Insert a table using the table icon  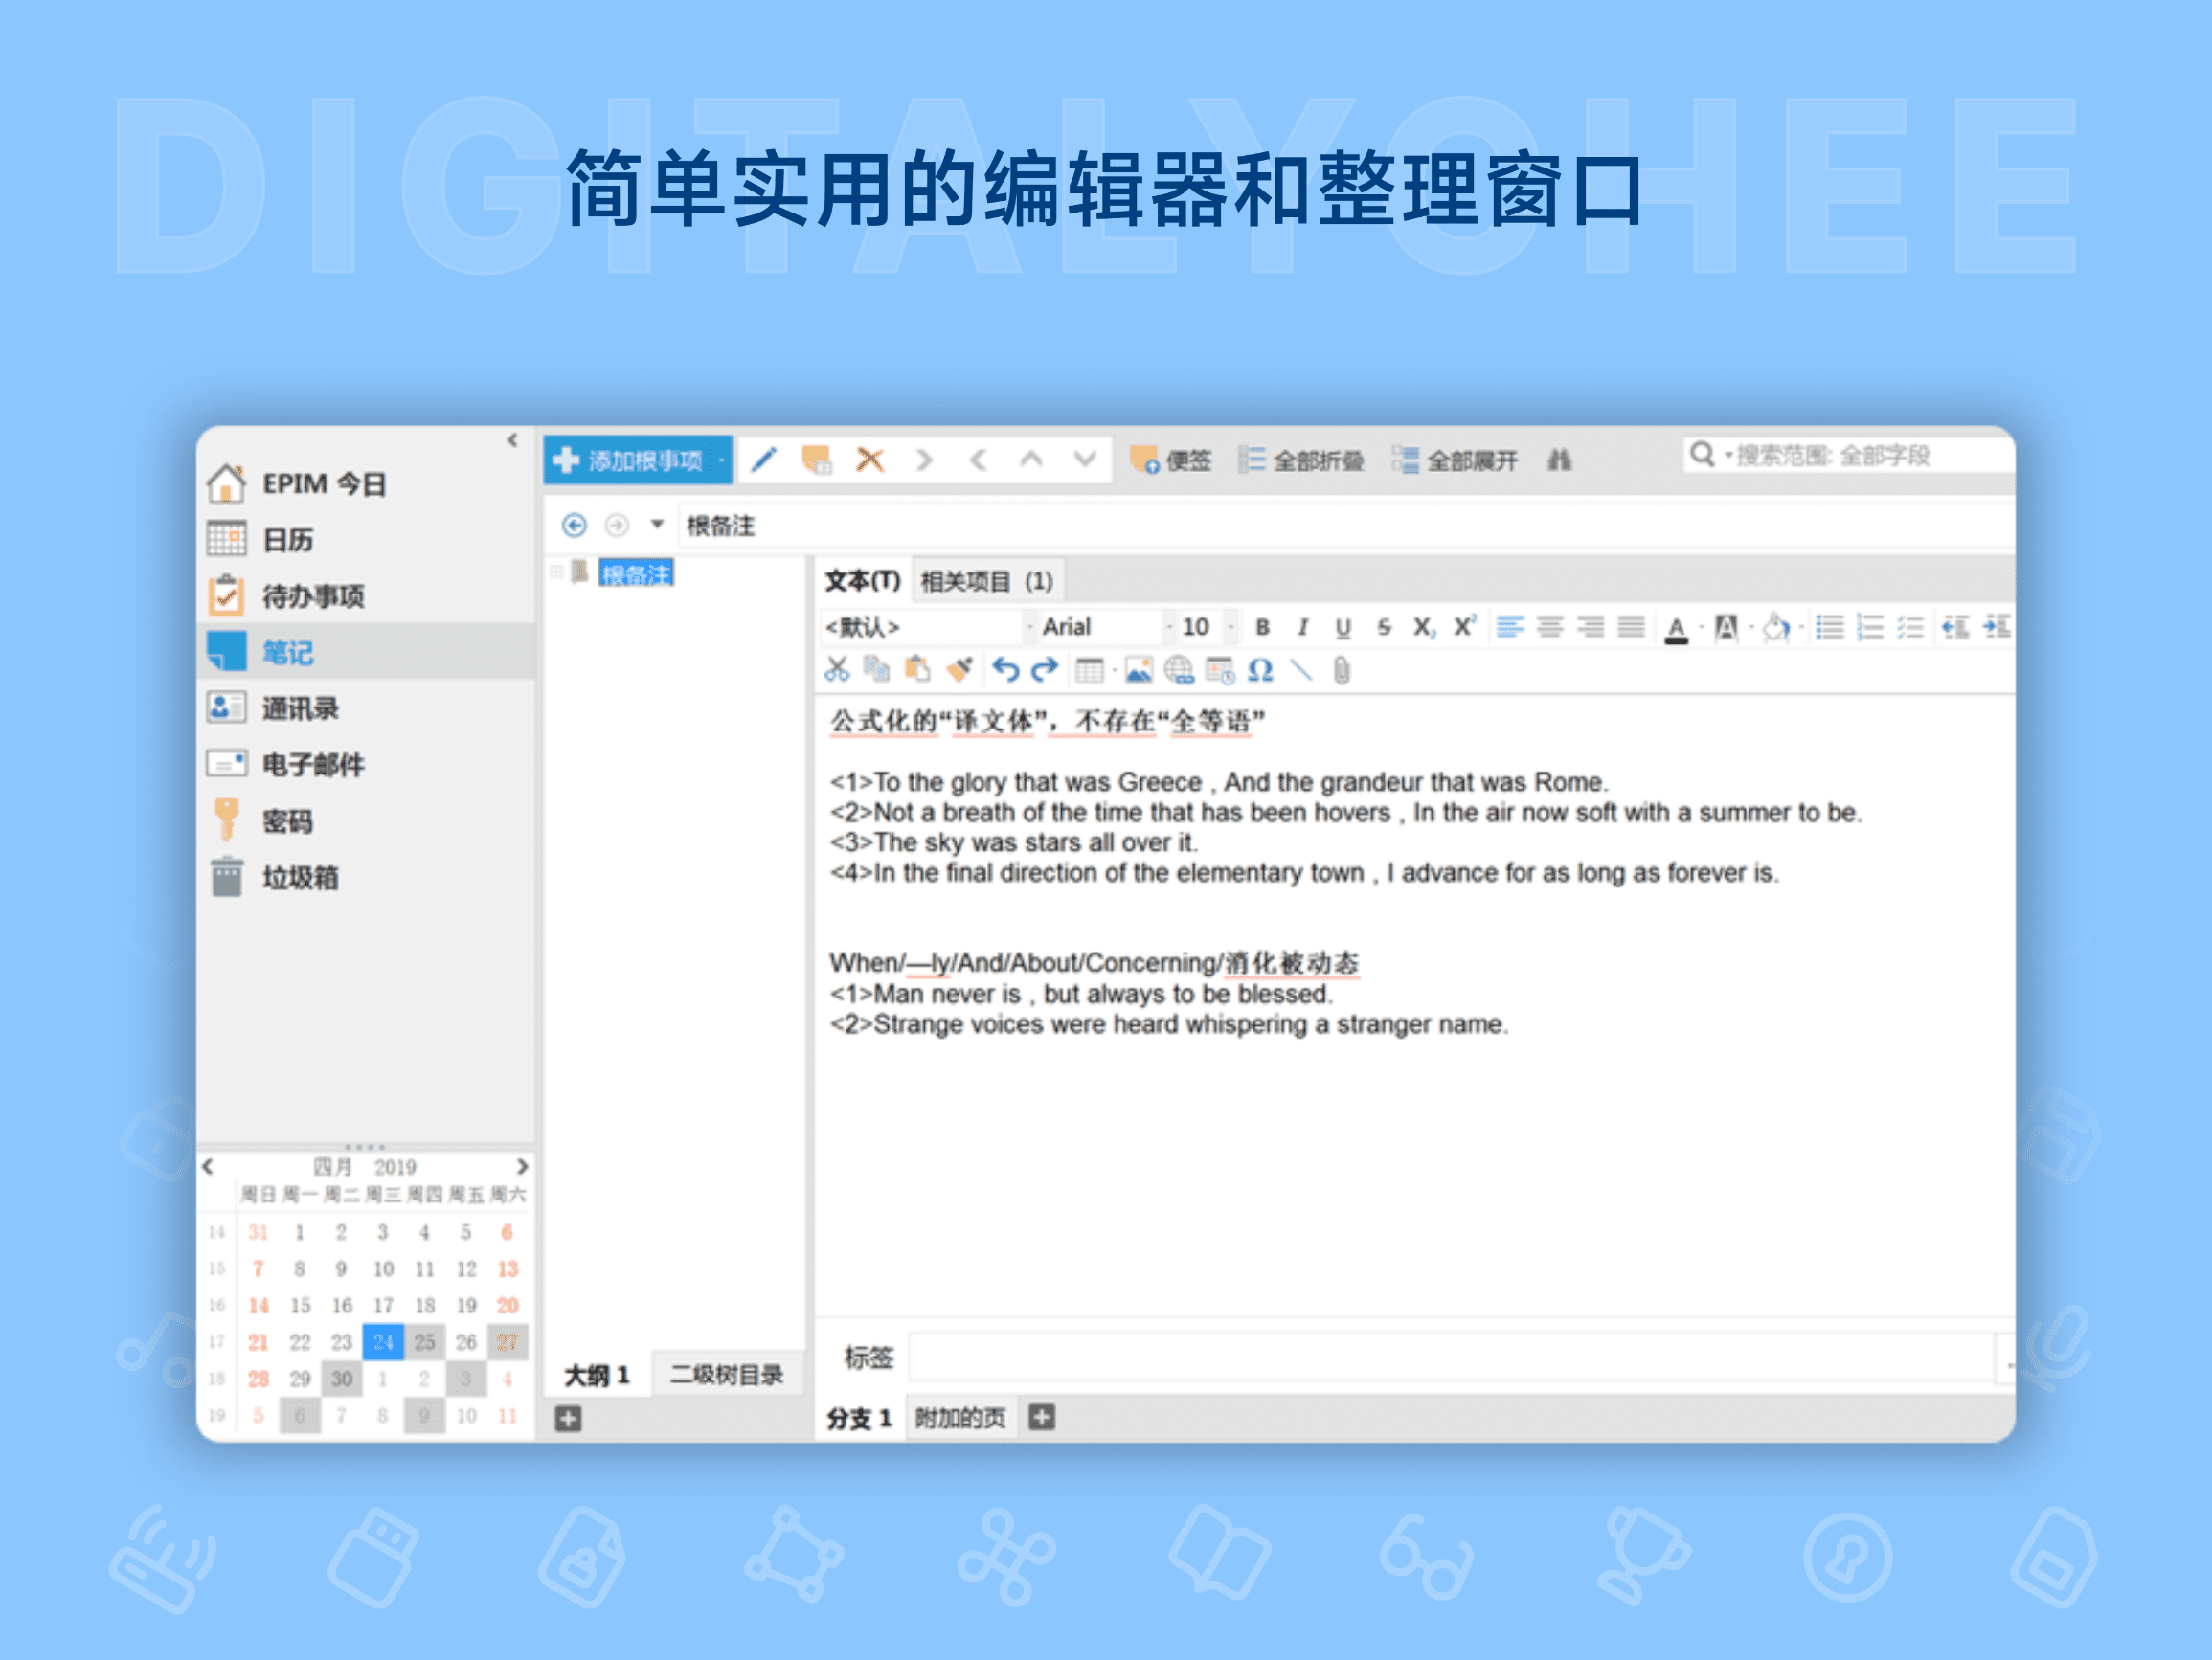[x=1089, y=670]
